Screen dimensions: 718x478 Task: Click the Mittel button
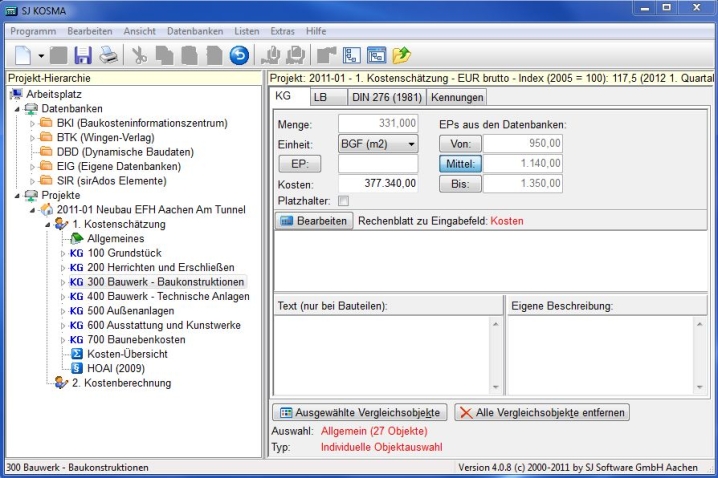pyautogui.click(x=460, y=164)
